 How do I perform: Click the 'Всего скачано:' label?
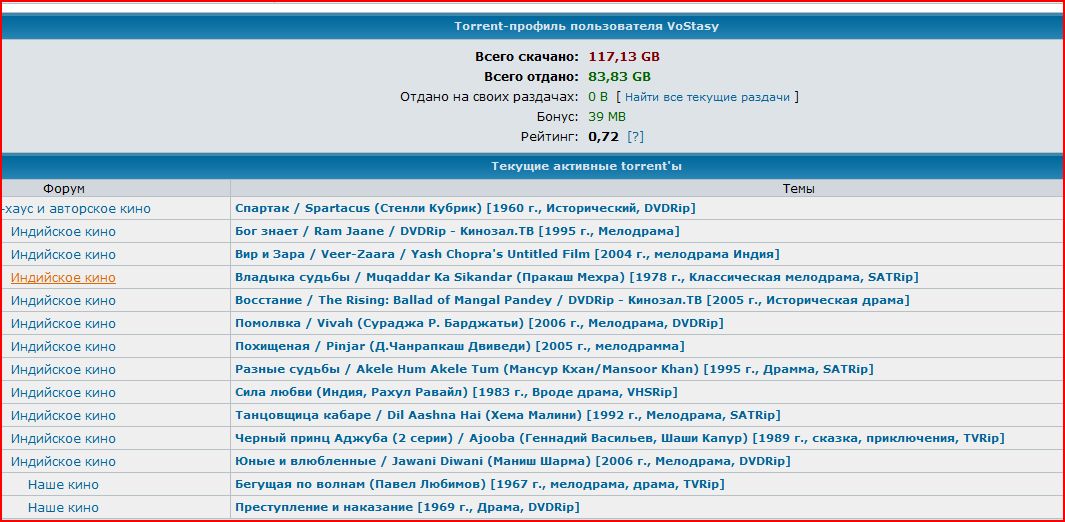click(x=527, y=56)
